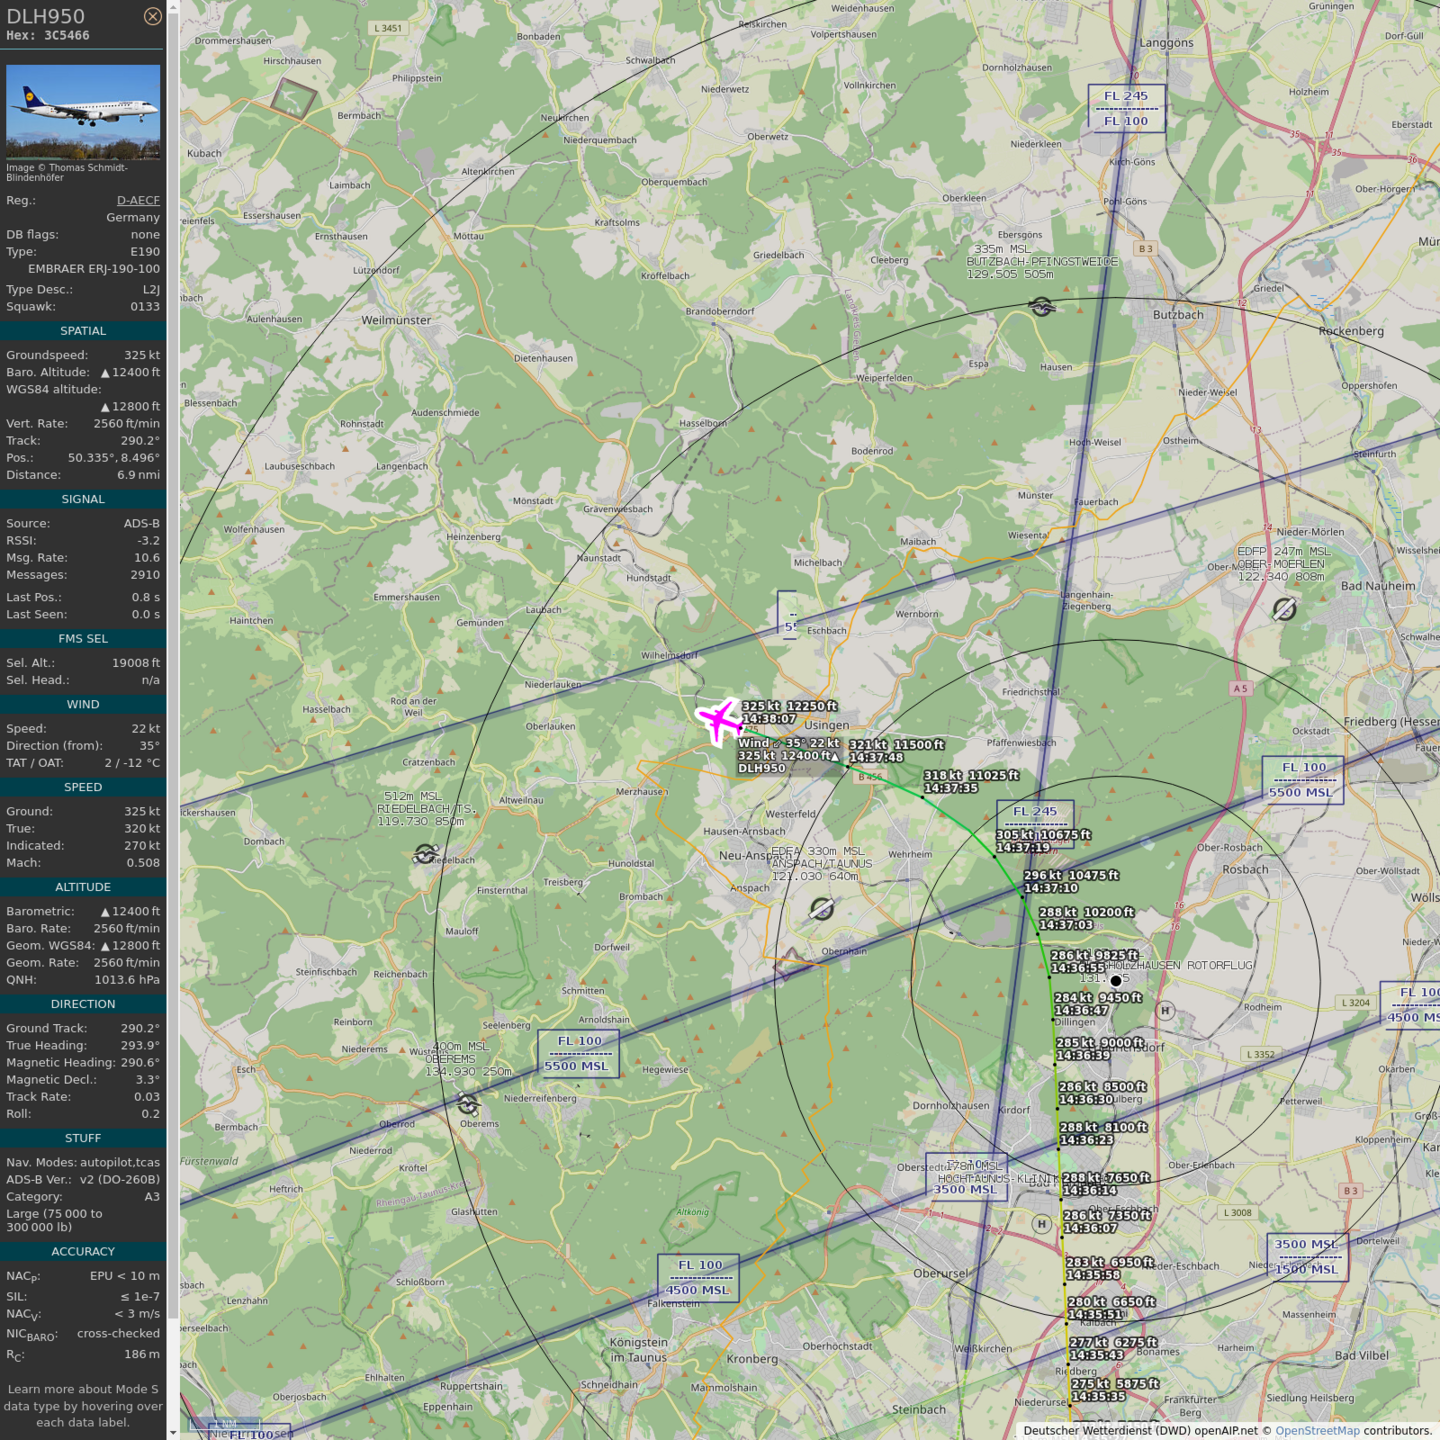Select the Oberems glider airfield icon
This screenshot has height=1440, width=1440.
[x=468, y=1104]
